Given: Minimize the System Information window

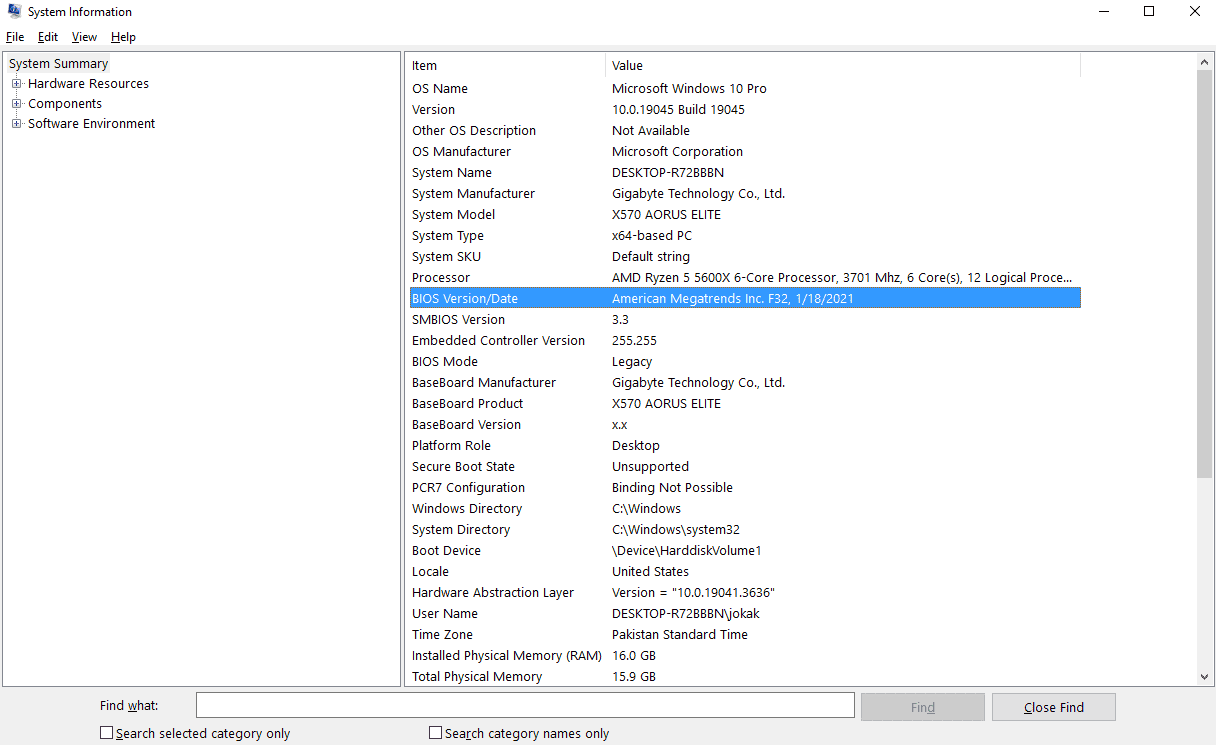Looking at the screenshot, I should pyautogui.click(x=1104, y=12).
